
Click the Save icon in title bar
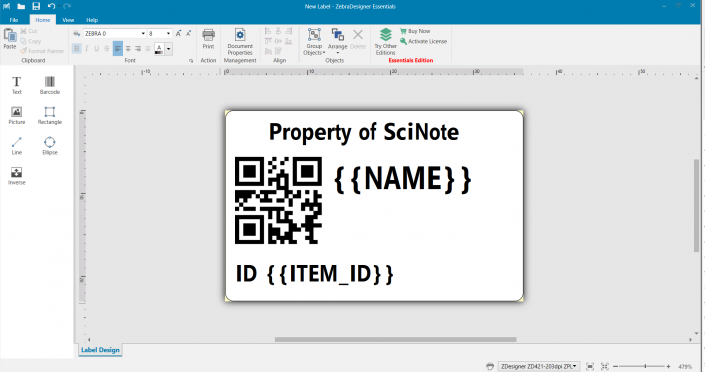coord(36,6)
